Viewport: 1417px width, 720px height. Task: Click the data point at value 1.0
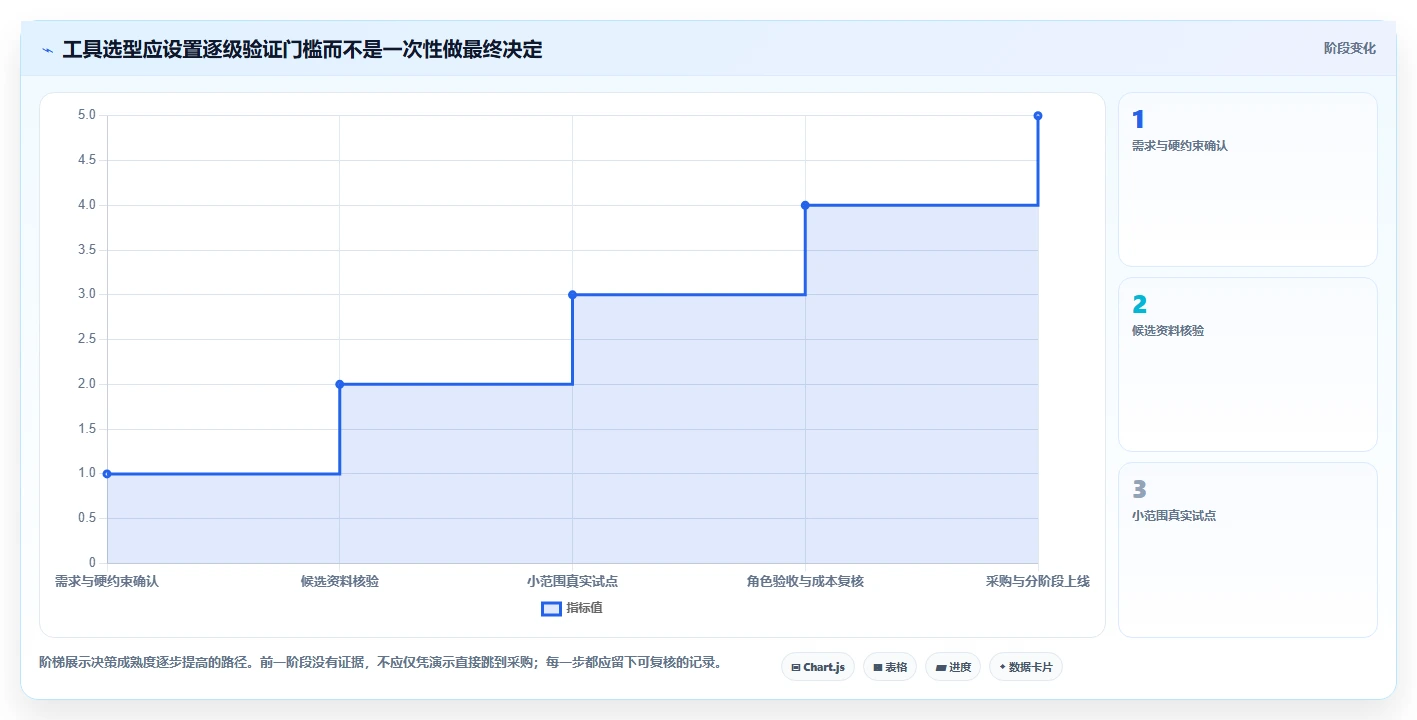pyautogui.click(x=107, y=474)
